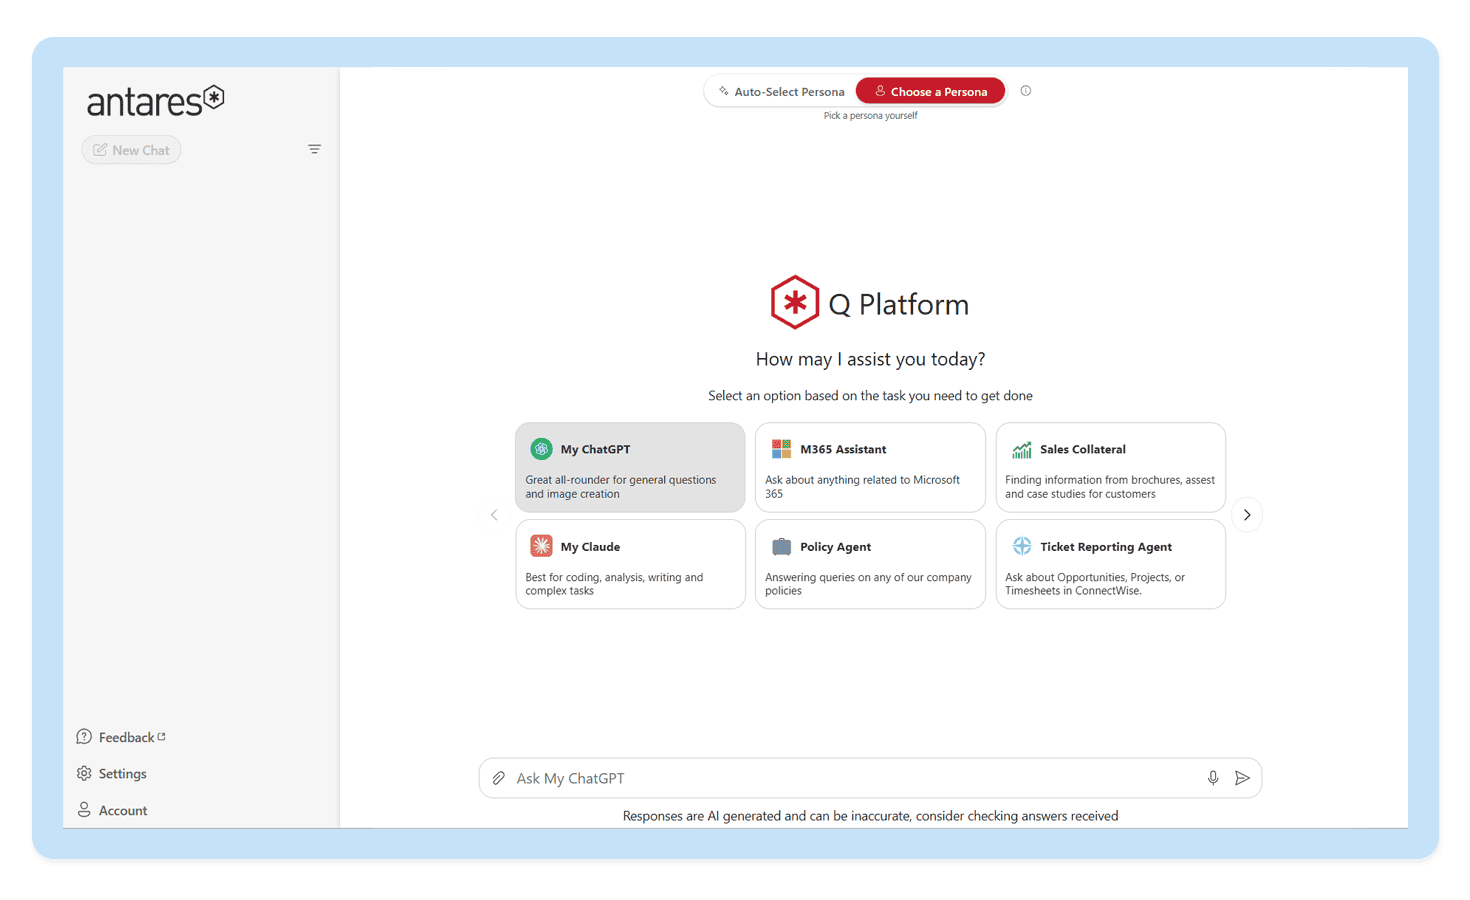Click the Settings gear icon
Screen dimensions: 1470x900
tap(84, 773)
